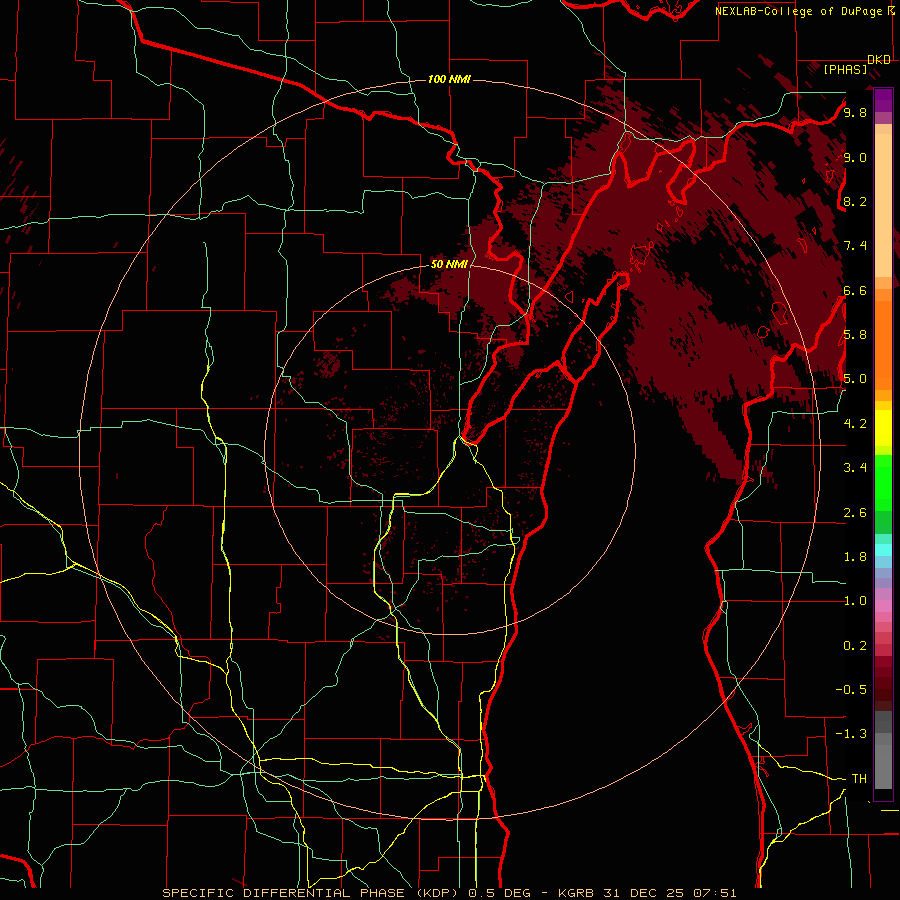The image size is (900, 900).
Task: Click the 5.0 value on the color scale
Action: pos(855,379)
